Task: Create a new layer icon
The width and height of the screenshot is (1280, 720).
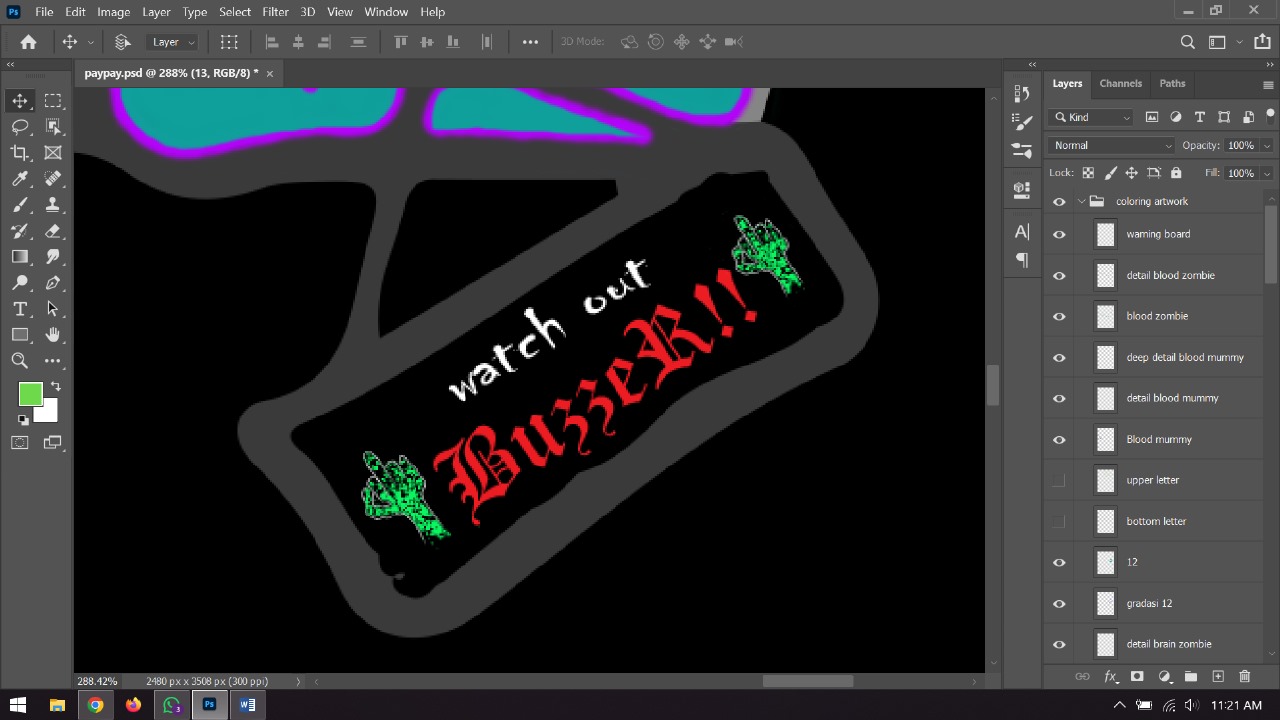Action: 1218,677
